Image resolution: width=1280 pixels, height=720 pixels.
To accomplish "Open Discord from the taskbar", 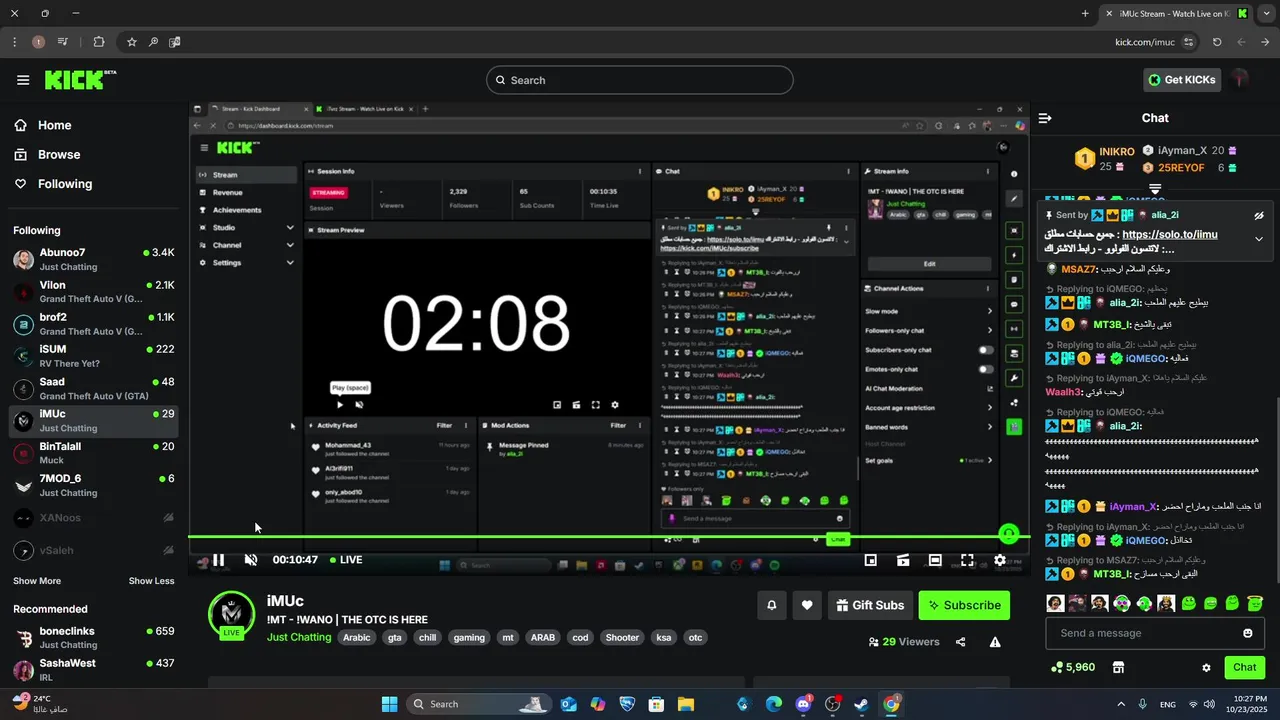I will (x=803, y=704).
